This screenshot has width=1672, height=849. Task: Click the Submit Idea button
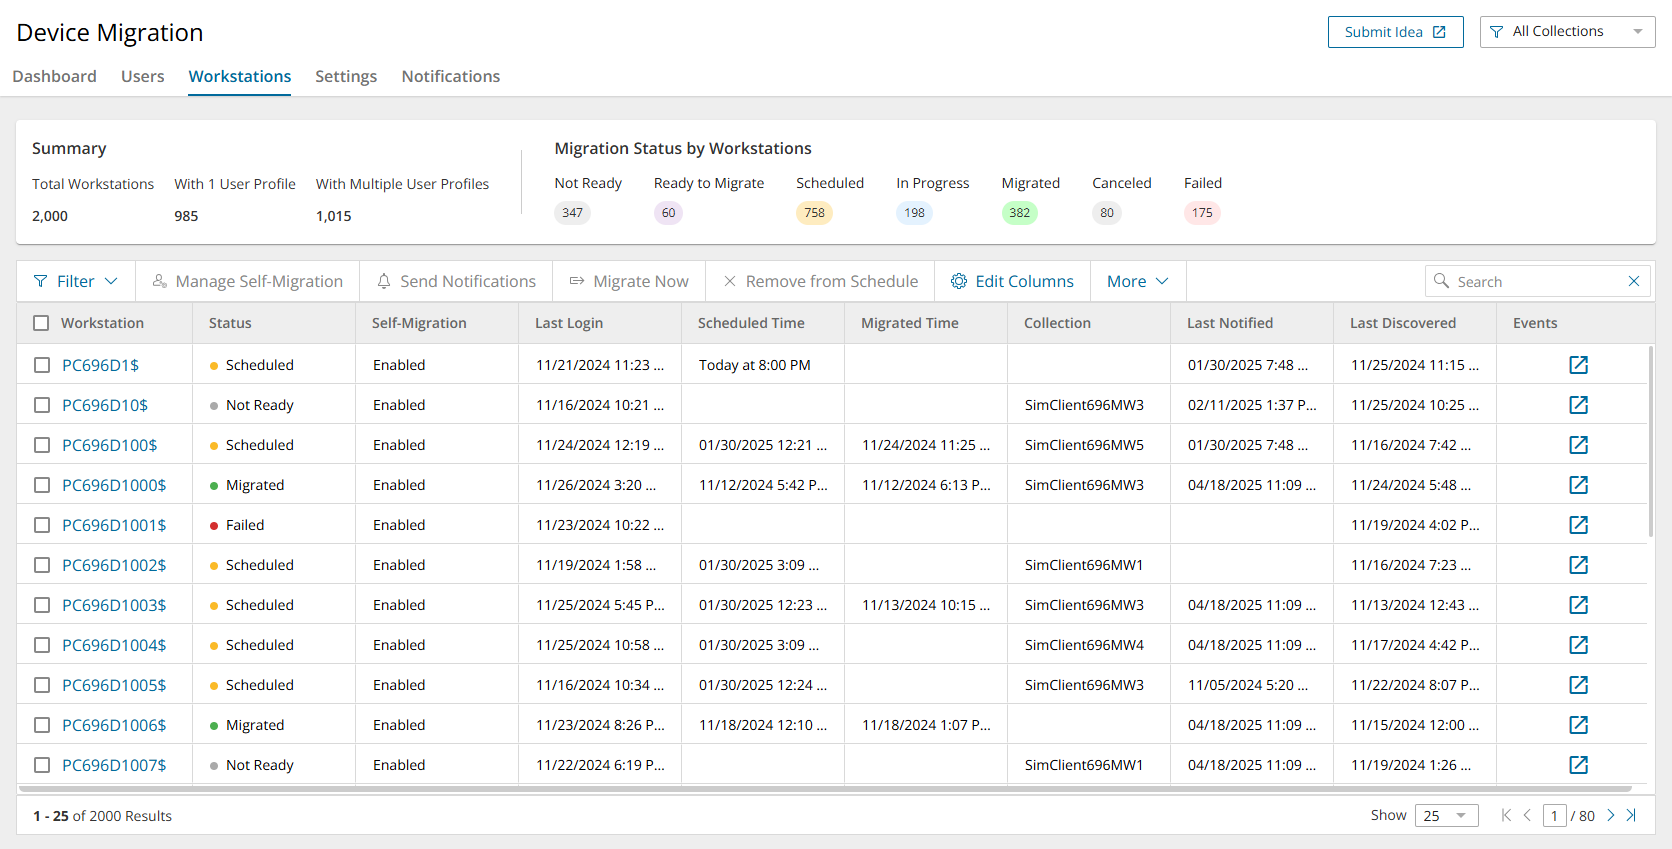pos(1394,32)
